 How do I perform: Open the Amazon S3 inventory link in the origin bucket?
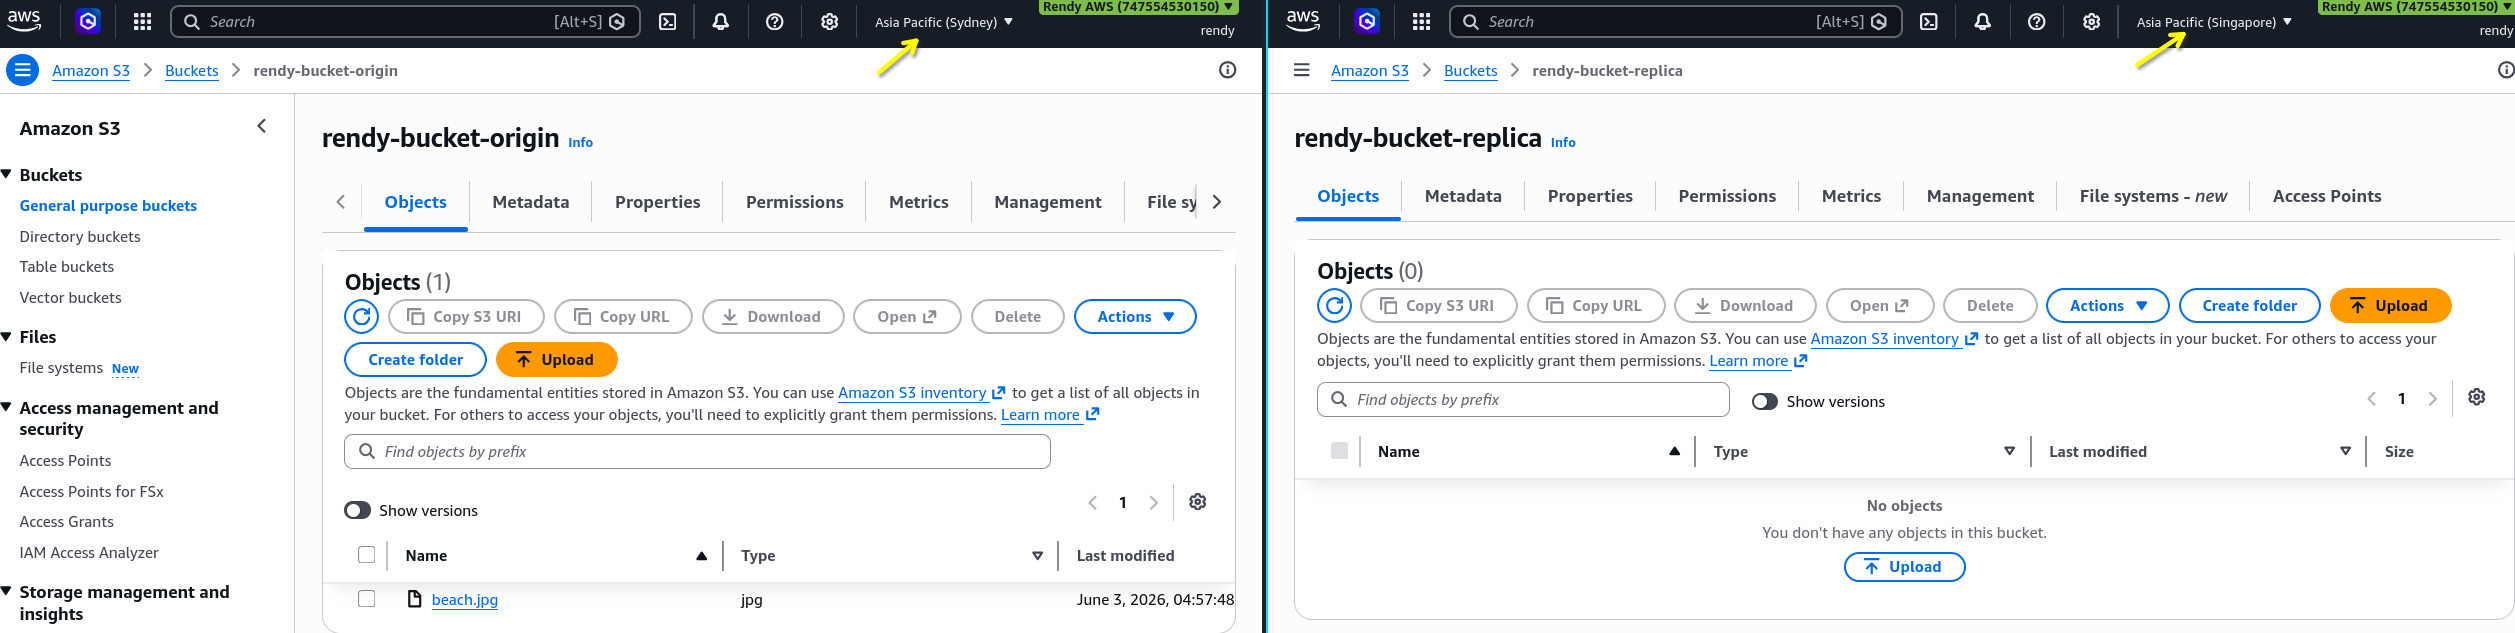click(x=921, y=393)
